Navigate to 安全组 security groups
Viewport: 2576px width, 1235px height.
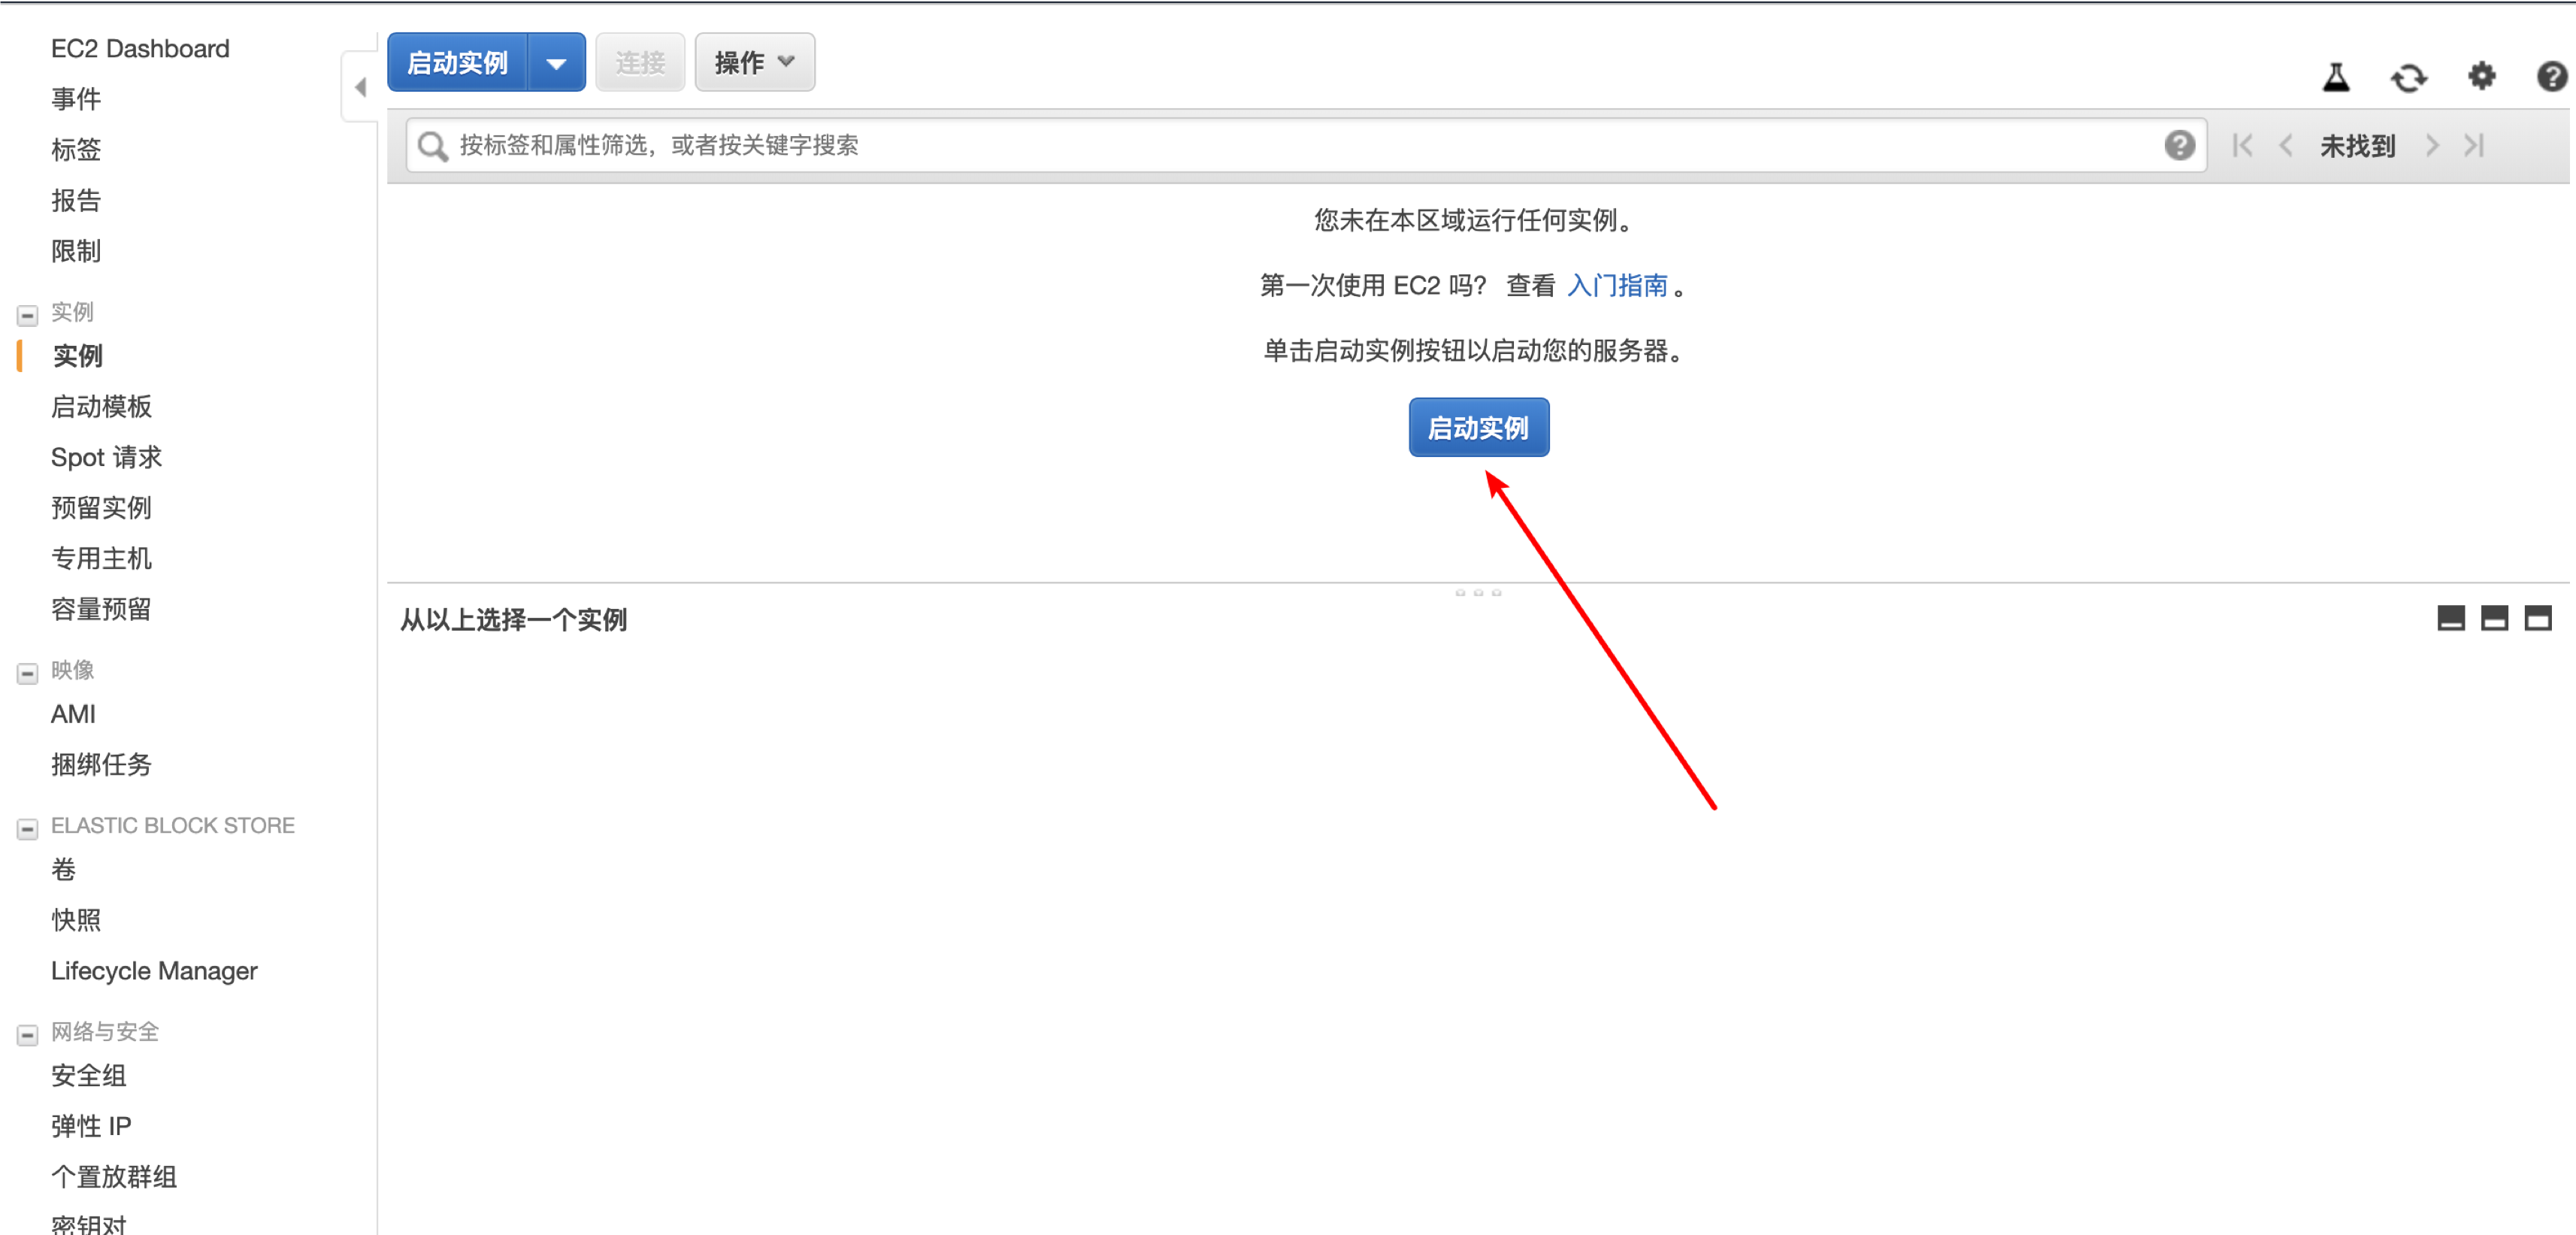(x=87, y=1074)
